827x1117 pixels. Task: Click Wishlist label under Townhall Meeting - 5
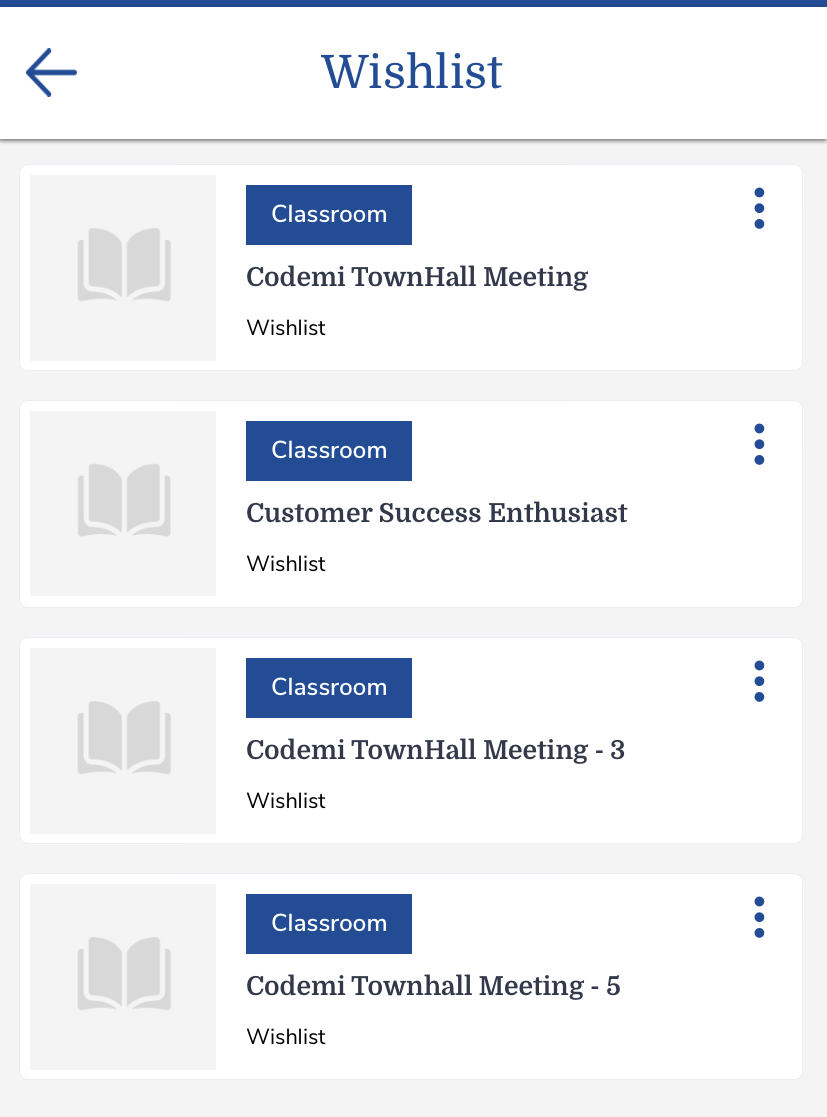click(x=286, y=1037)
